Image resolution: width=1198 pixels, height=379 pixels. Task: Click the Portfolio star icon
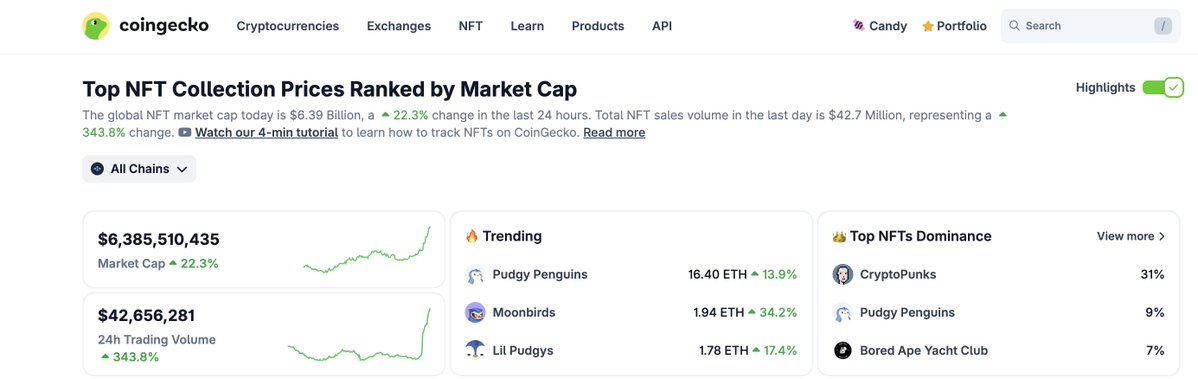[x=928, y=26]
